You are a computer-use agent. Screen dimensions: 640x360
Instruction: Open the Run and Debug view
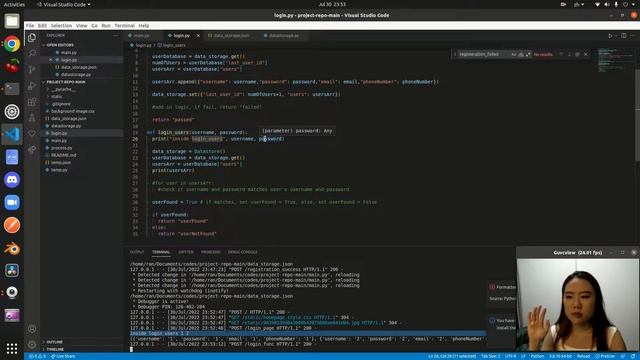coord(32,86)
